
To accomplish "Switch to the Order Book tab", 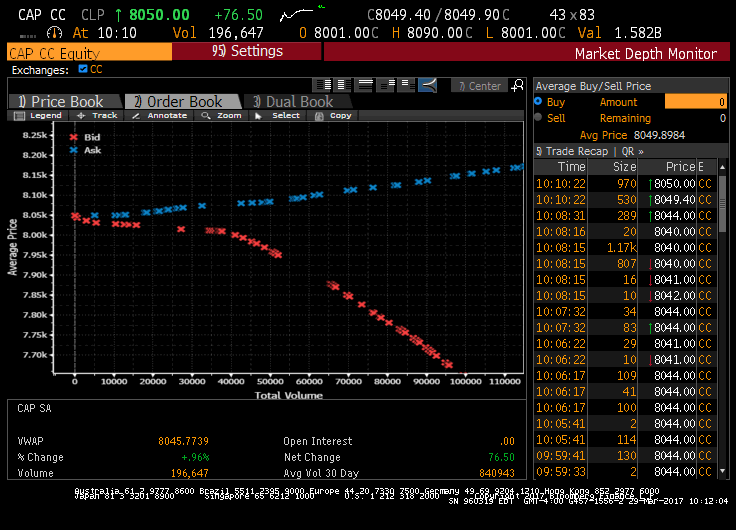I will pos(183,101).
